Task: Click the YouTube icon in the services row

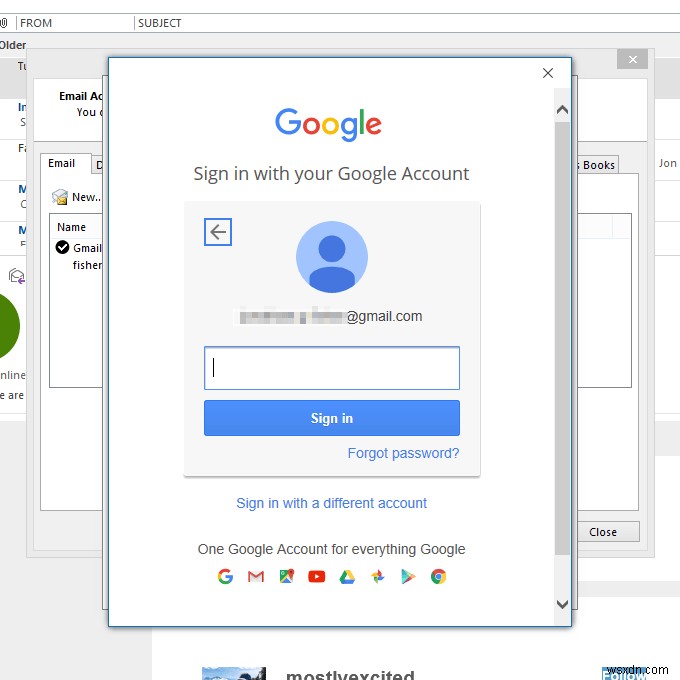Action: point(317,576)
